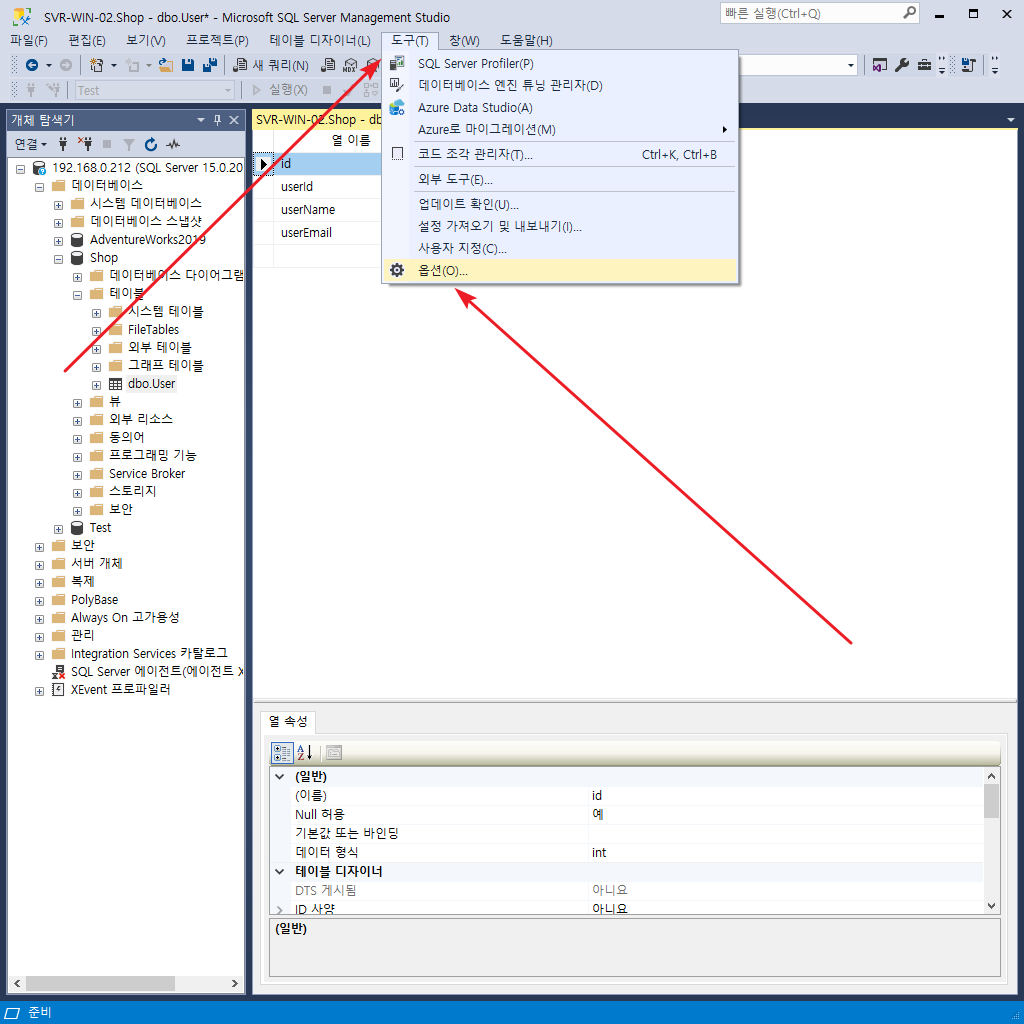Click the Filter funnel icon in Object Explorer
The height and width of the screenshot is (1024, 1024).
tap(129, 144)
